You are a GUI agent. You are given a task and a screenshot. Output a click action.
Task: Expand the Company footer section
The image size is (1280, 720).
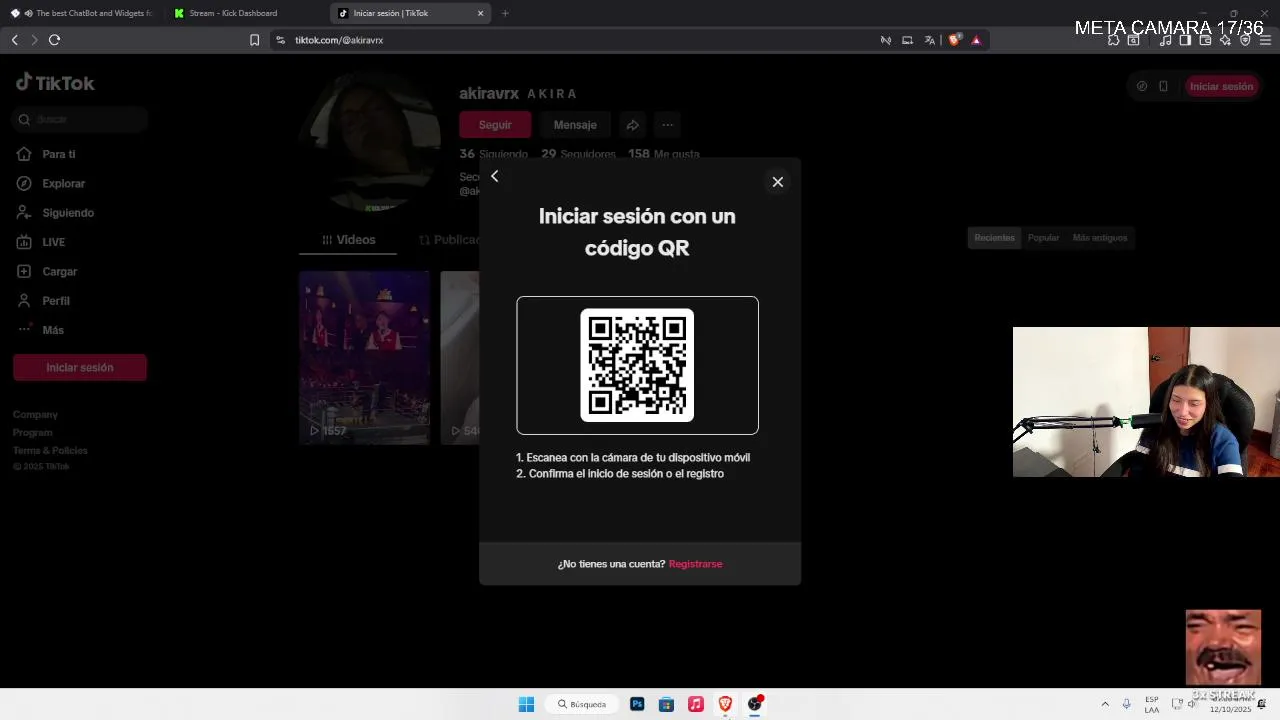(35, 414)
